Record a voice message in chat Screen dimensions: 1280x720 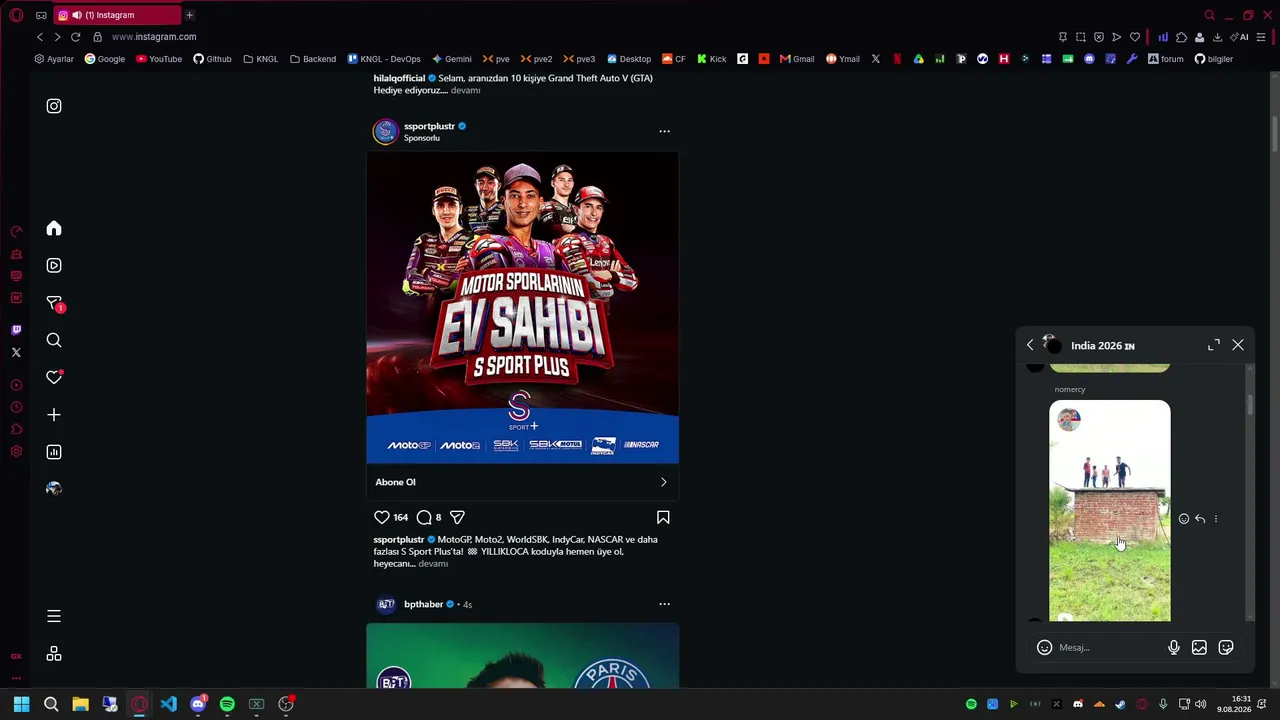click(x=1174, y=647)
